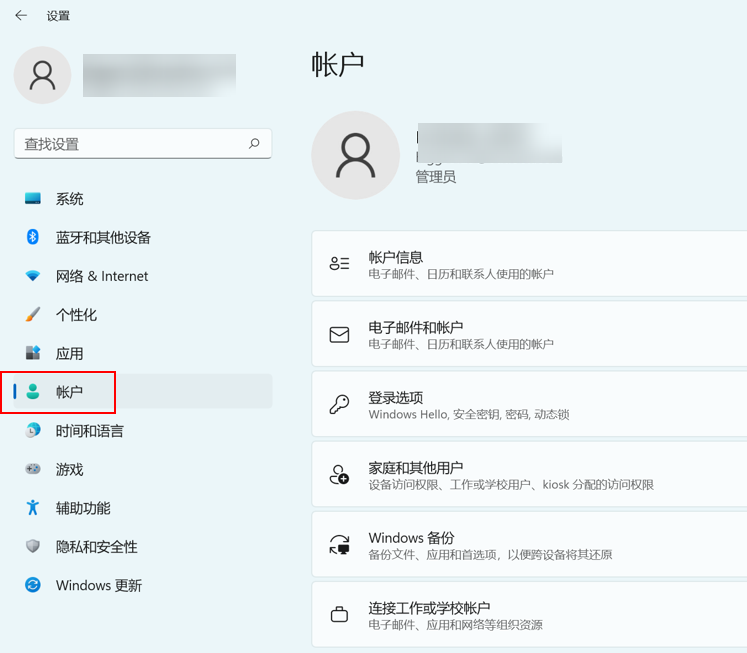Open 帐户信息 settings card
747x653 pixels.
pos(530,264)
